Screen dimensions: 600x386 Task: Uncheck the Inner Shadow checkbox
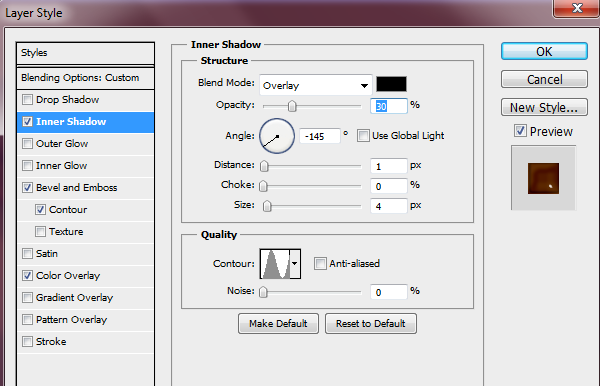point(28,122)
